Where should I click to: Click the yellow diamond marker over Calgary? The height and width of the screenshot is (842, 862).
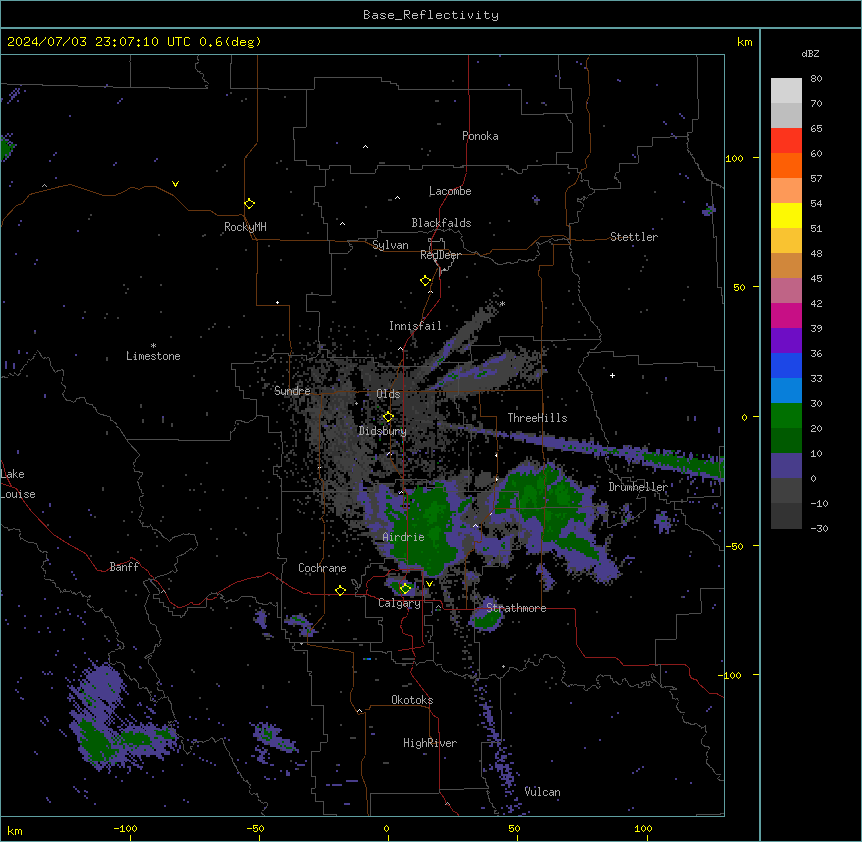(x=405, y=589)
